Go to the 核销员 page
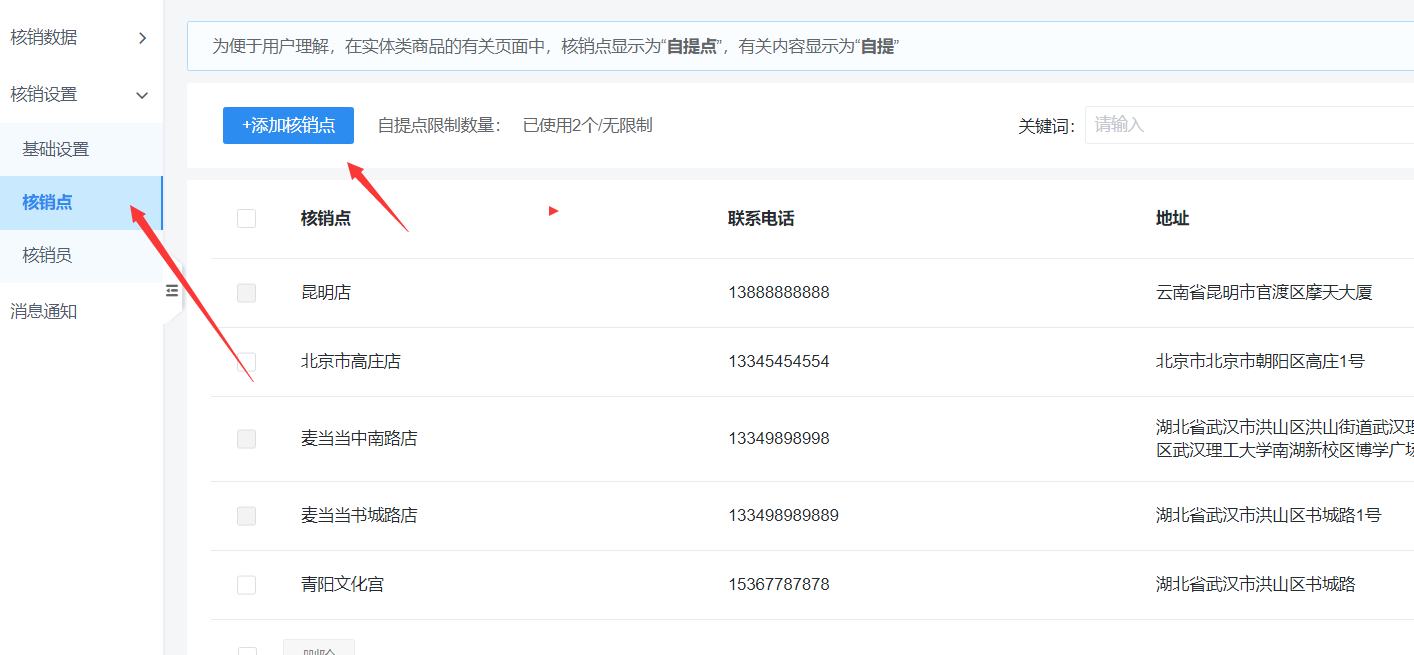 tap(47, 255)
